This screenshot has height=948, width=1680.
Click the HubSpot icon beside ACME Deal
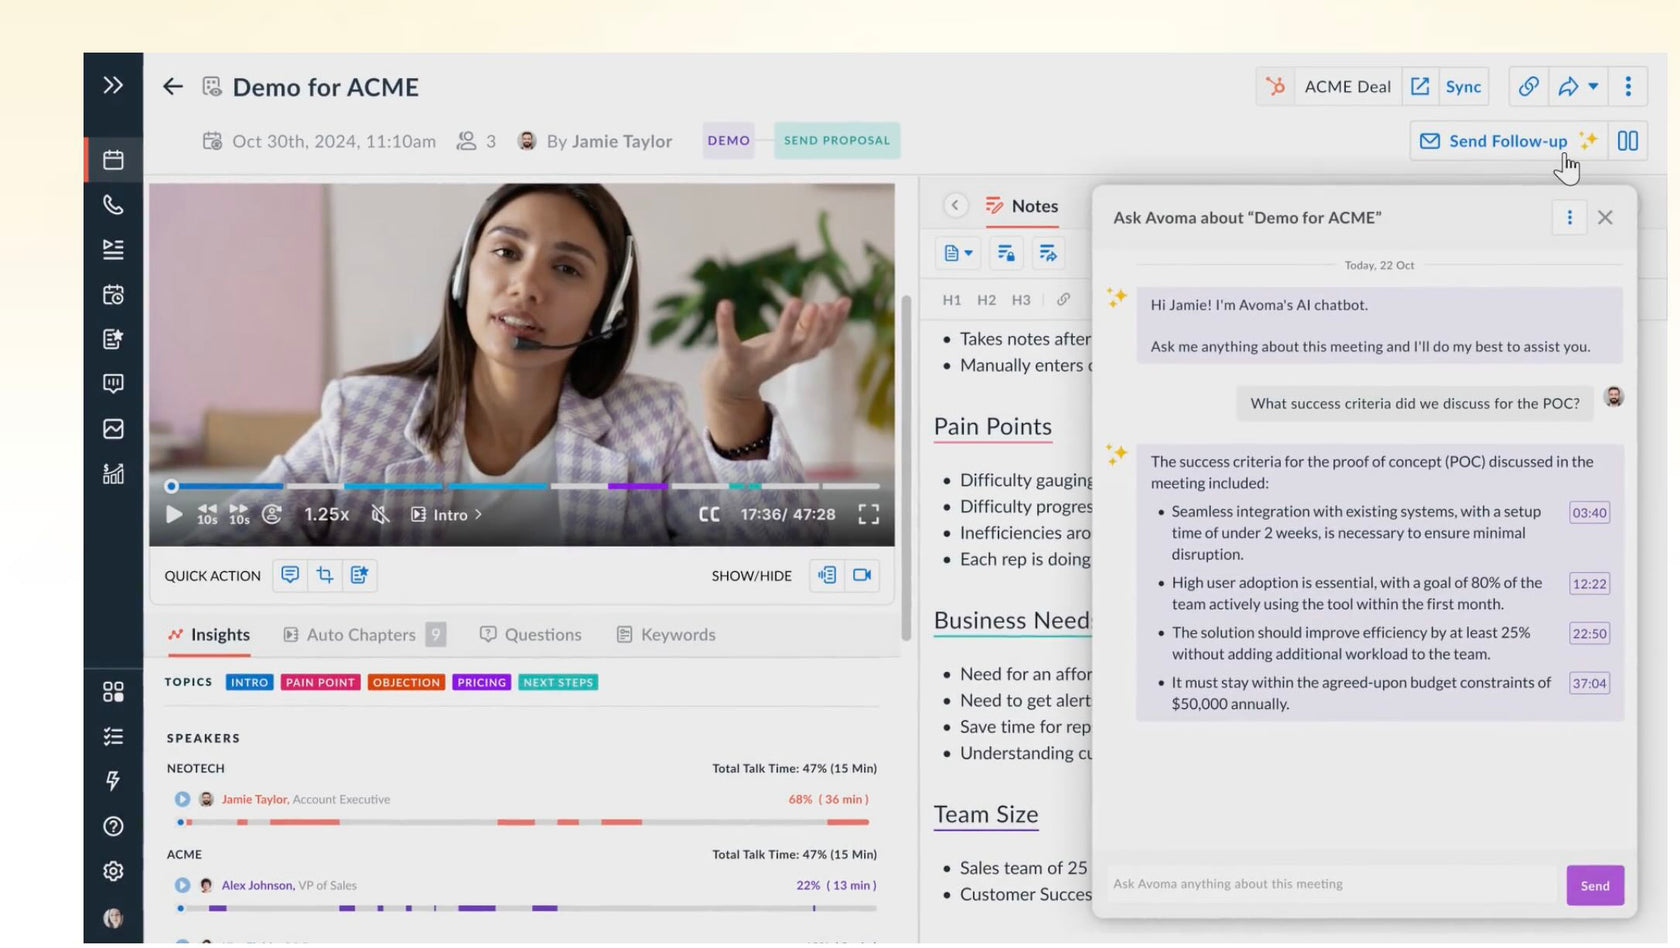(x=1275, y=87)
